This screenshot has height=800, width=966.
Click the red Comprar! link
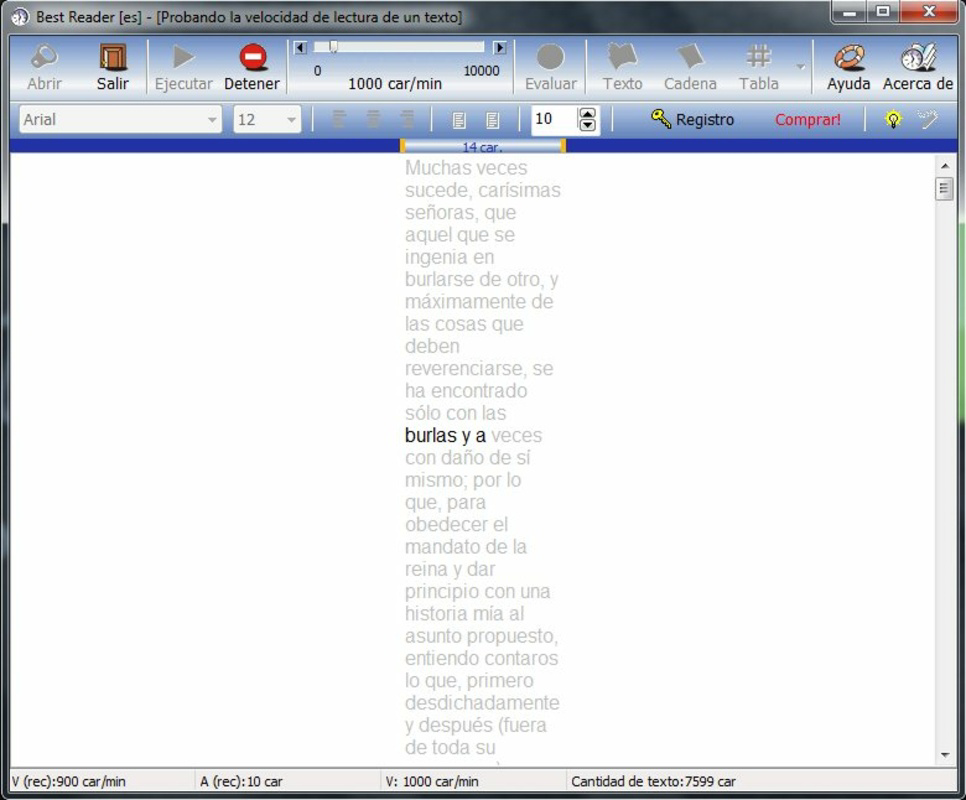(x=808, y=119)
